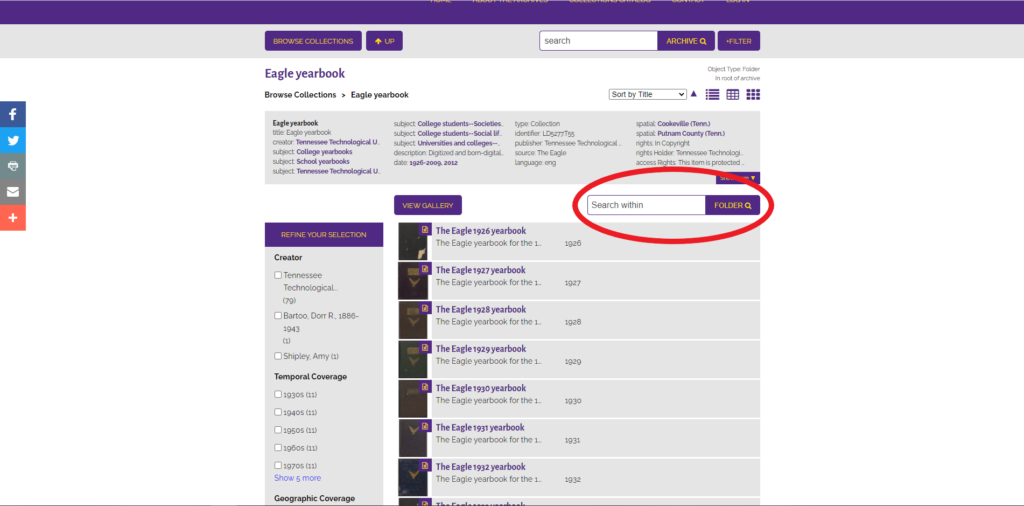Check the 1930s temporal coverage checkbox

point(278,394)
